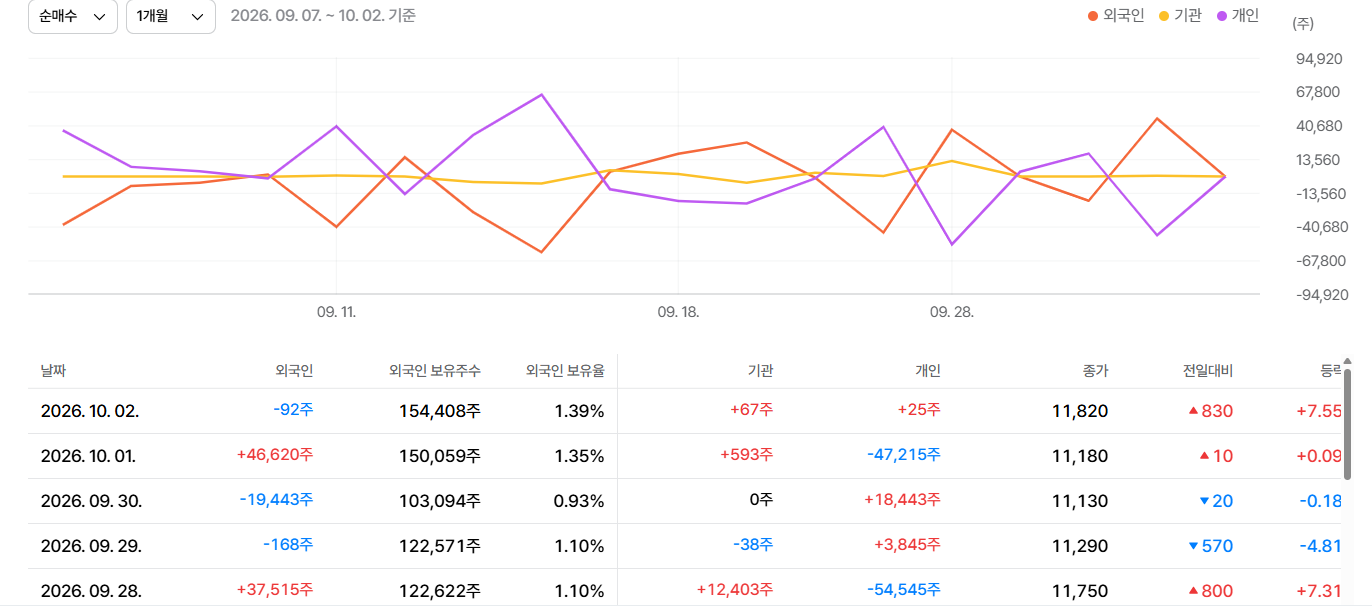1372x606 pixels.
Task: Click the -19,443주 foreign net-sell value
Action: click(x=276, y=500)
